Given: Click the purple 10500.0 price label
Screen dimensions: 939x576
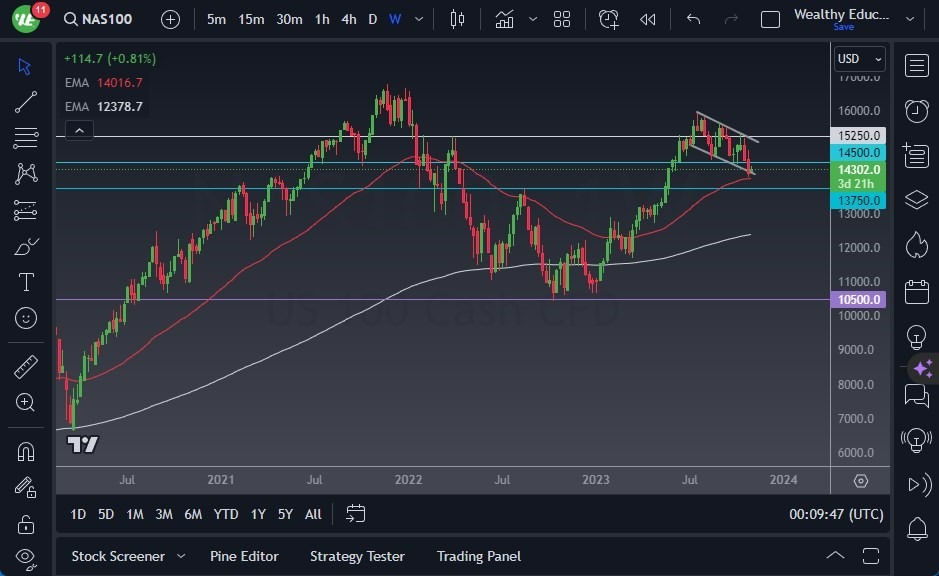Looking at the screenshot, I should tap(858, 298).
